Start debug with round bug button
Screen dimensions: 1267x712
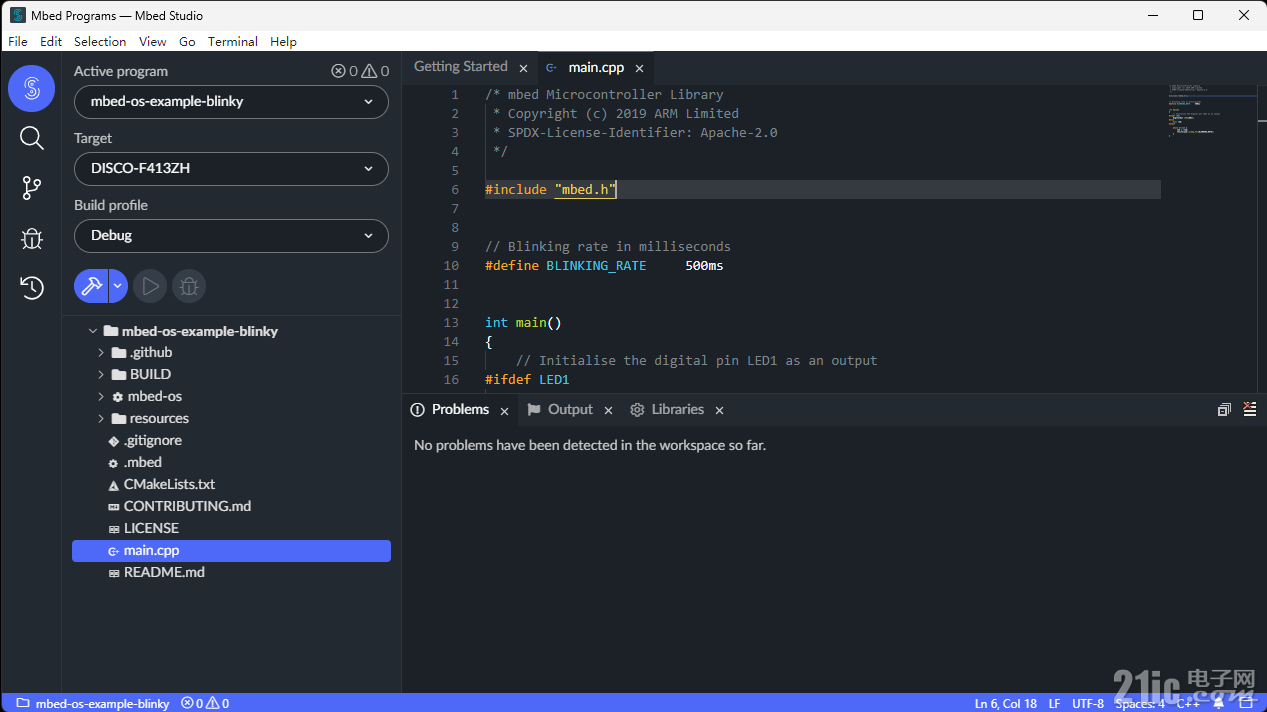188,286
